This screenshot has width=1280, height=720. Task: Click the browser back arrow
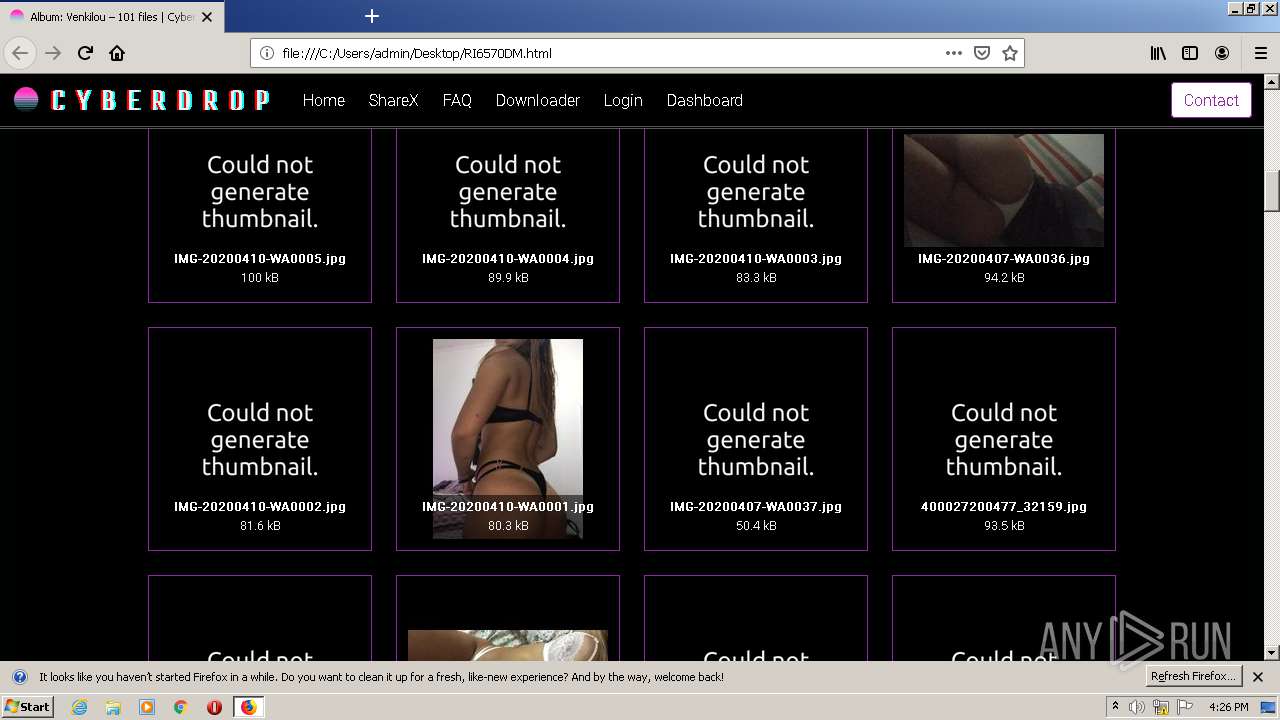(x=20, y=53)
